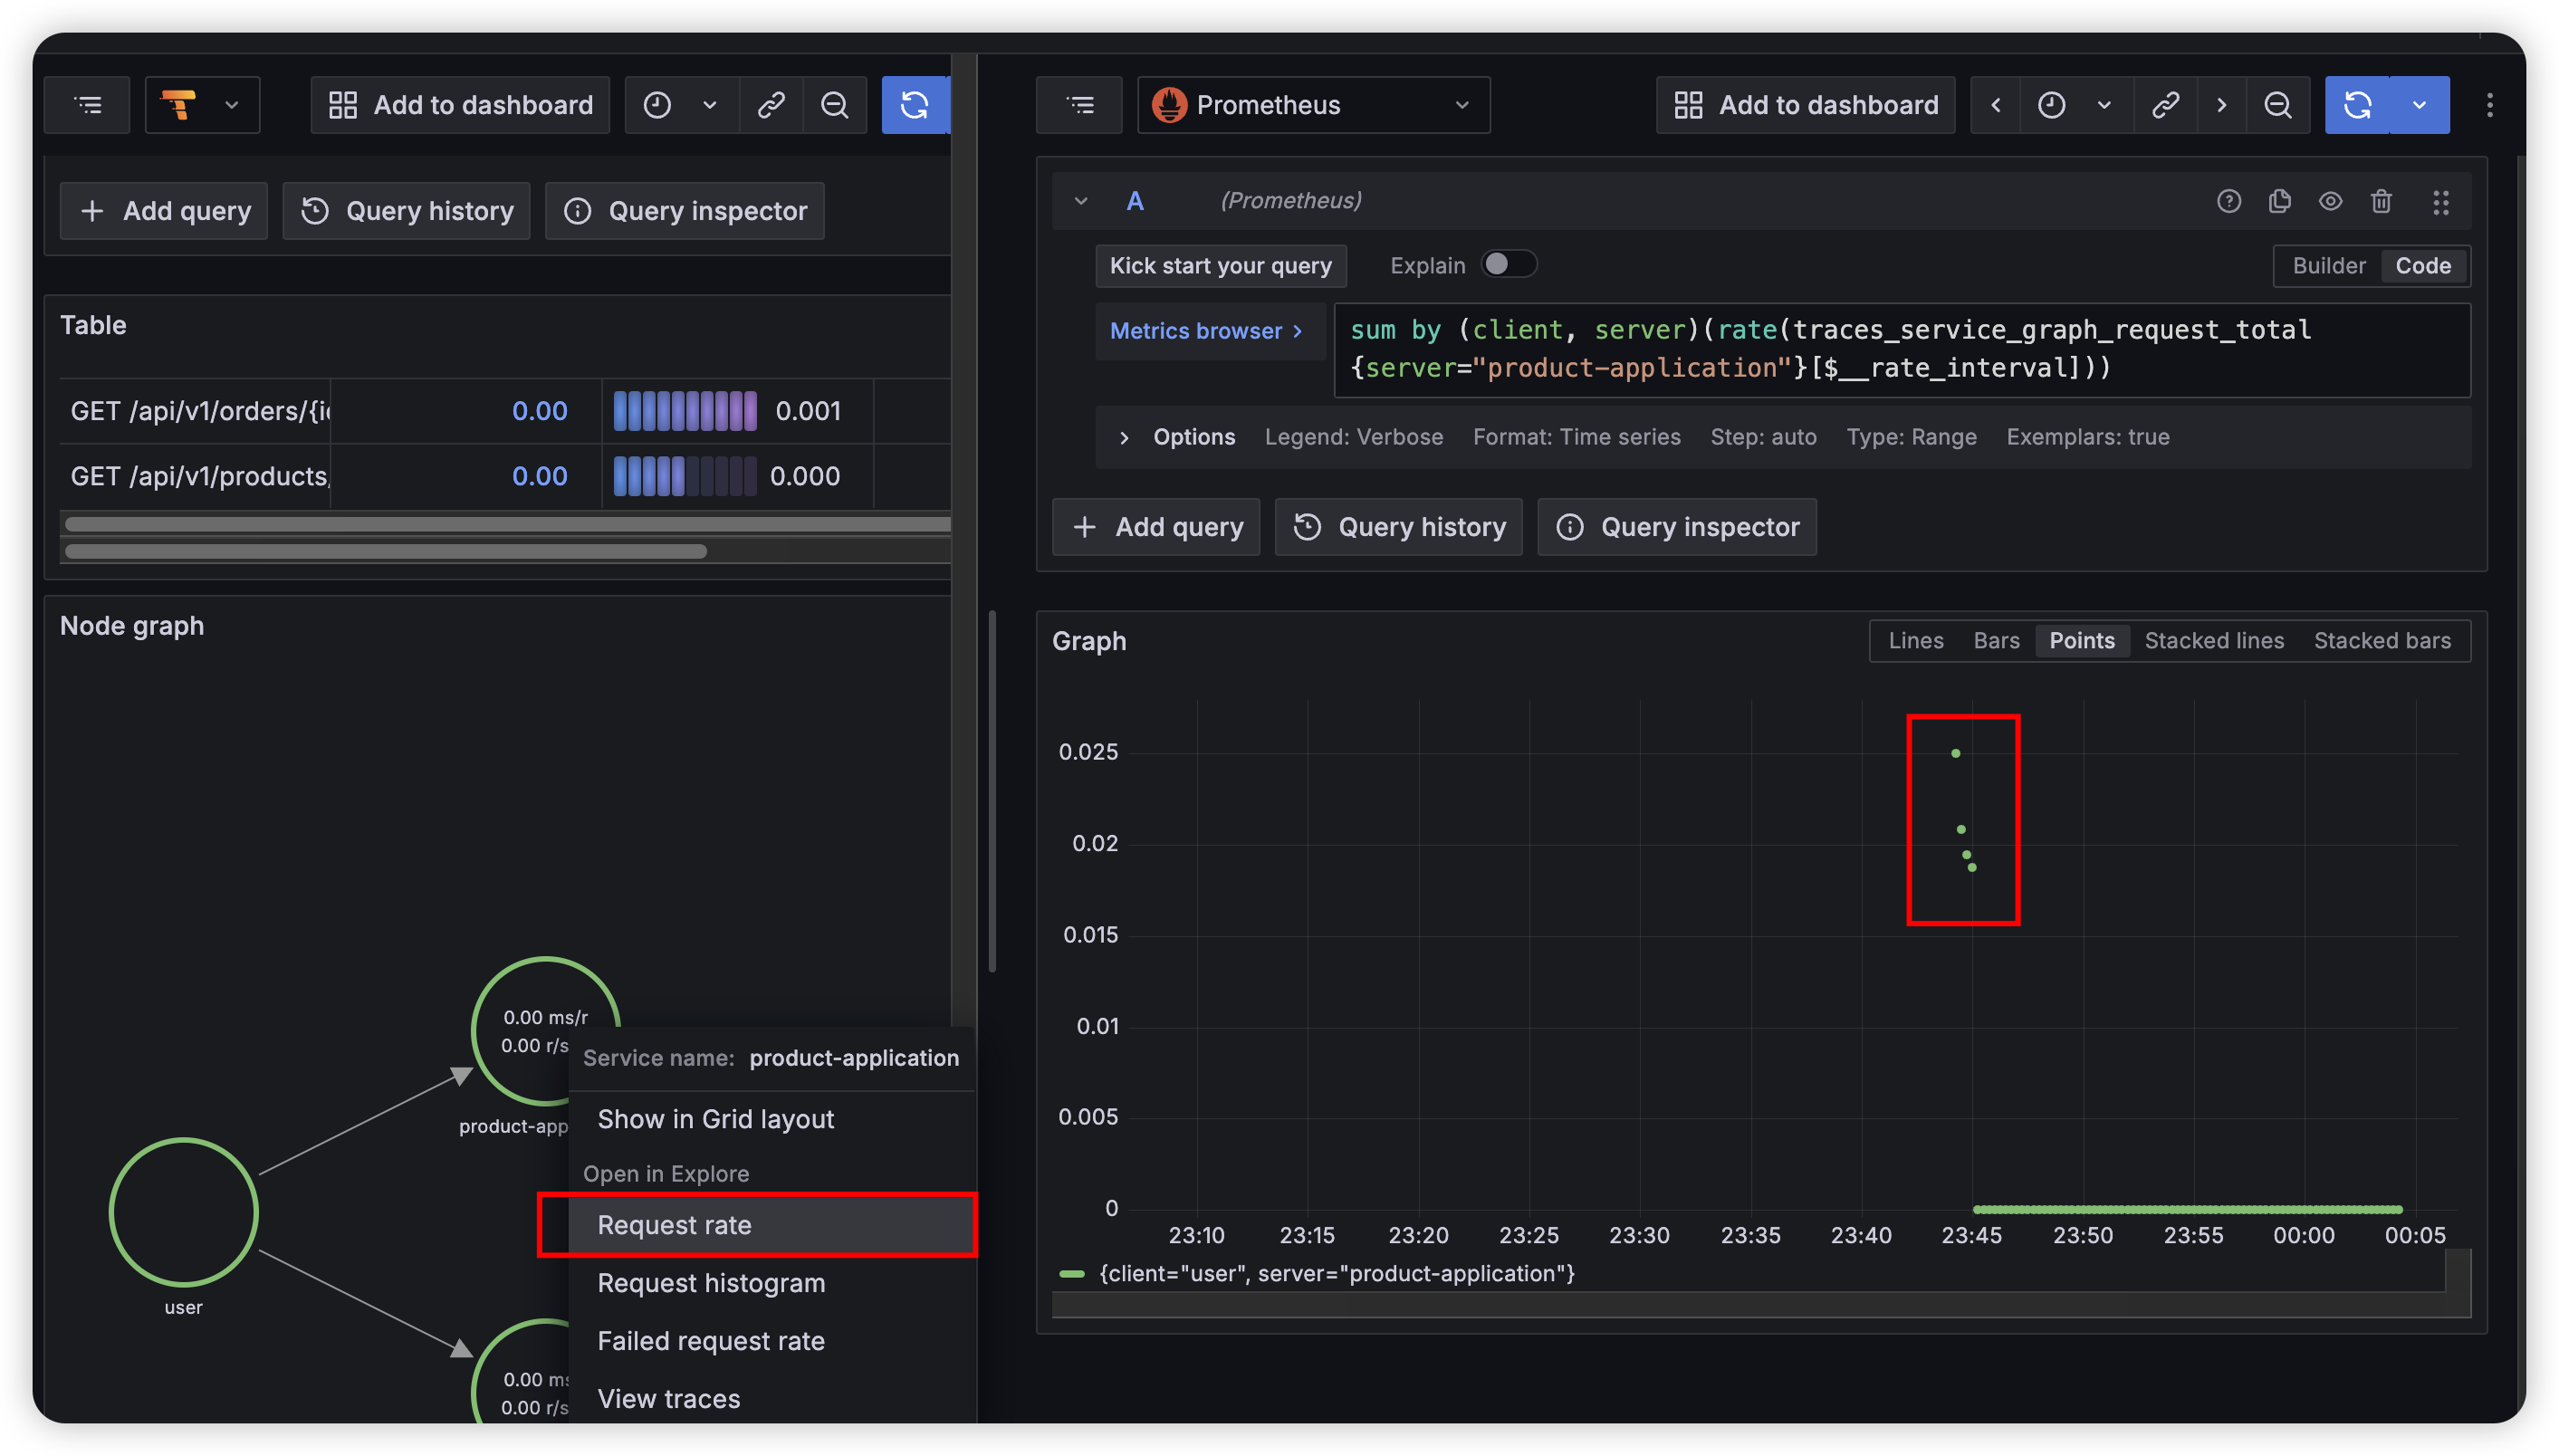Copy shortened link in the Prometheus pane
The width and height of the screenshot is (2559, 1456).
2165,105
